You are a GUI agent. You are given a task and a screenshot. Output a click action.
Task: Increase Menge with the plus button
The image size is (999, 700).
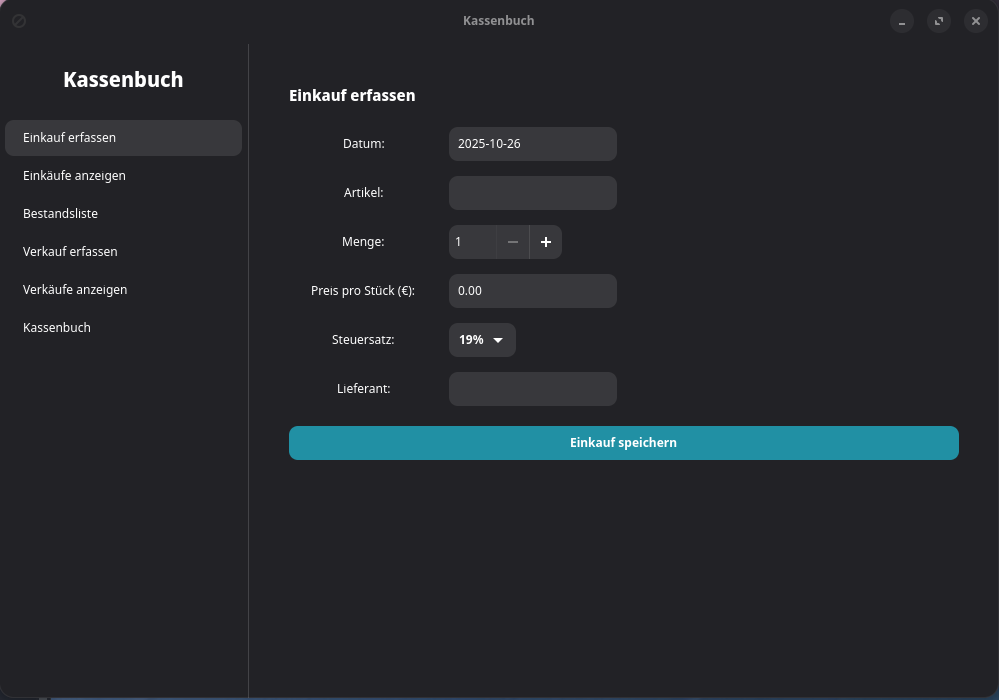[x=545, y=242]
